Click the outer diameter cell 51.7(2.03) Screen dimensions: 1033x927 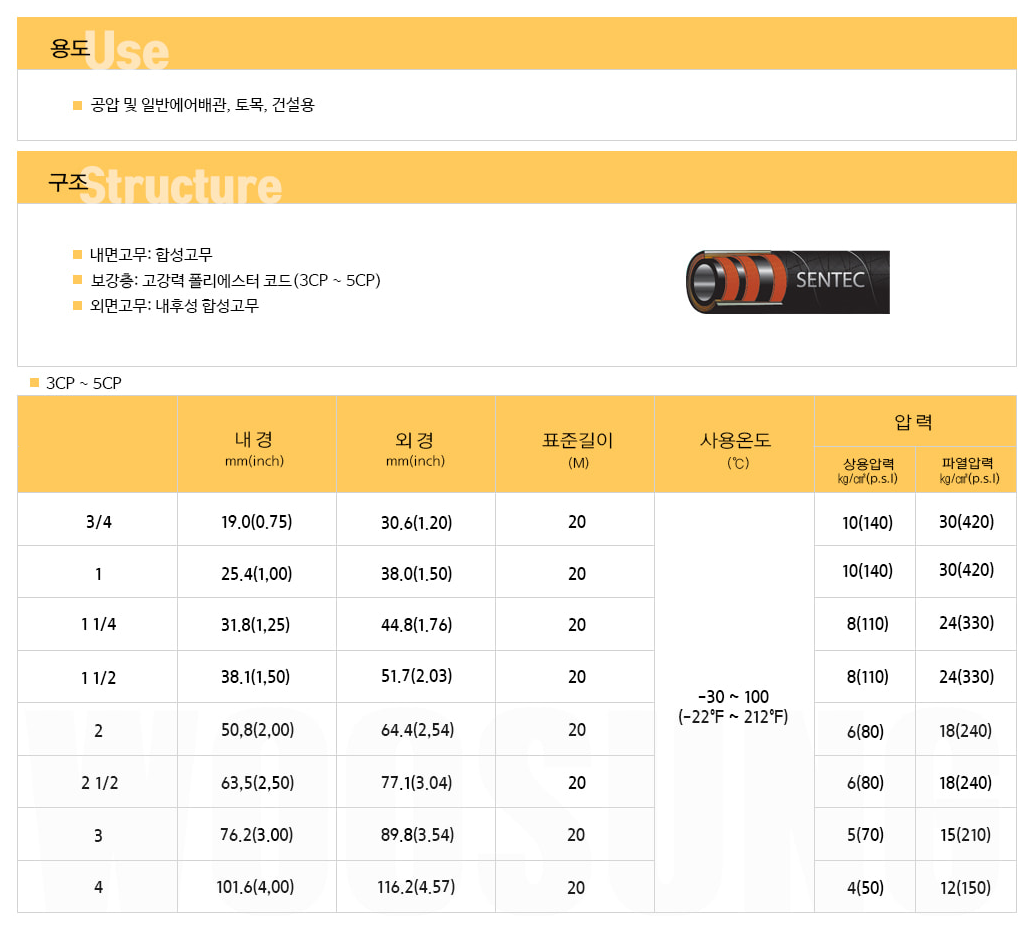416,676
